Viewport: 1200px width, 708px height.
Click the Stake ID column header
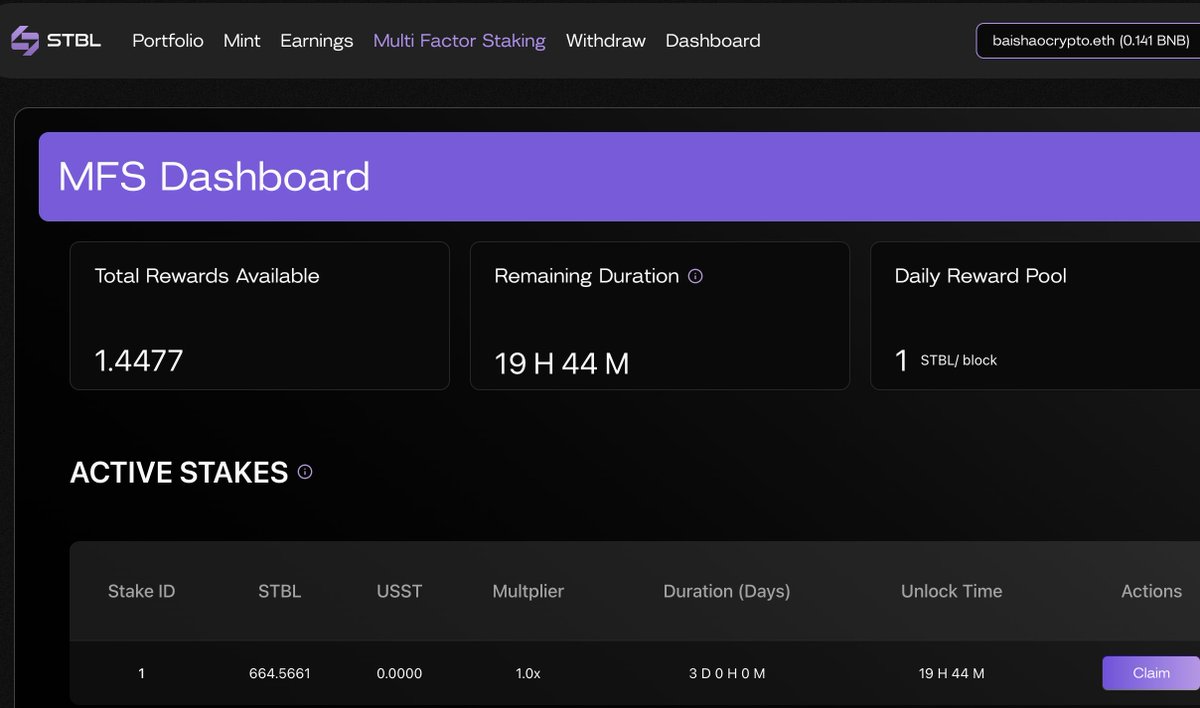141,591
